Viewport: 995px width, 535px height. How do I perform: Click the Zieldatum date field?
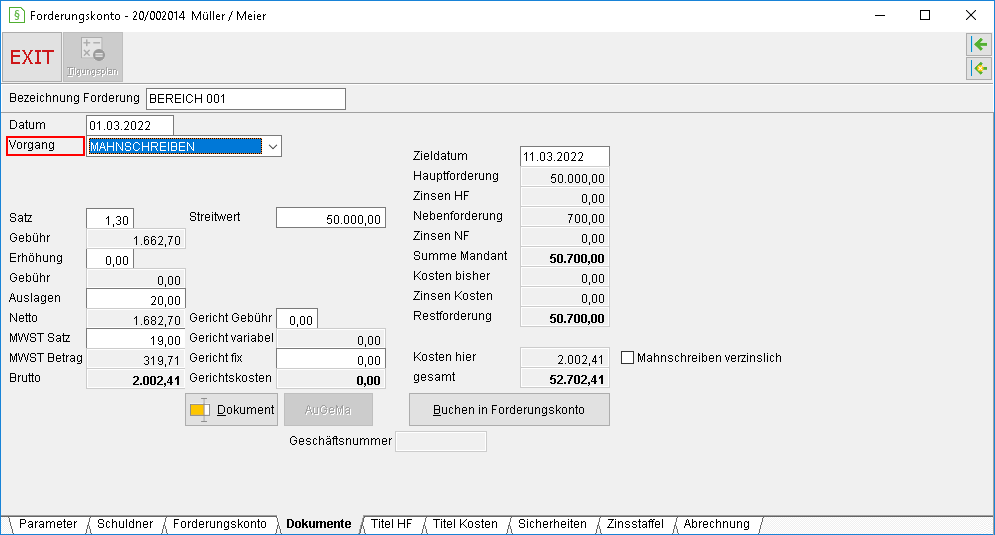pos(565,157)
